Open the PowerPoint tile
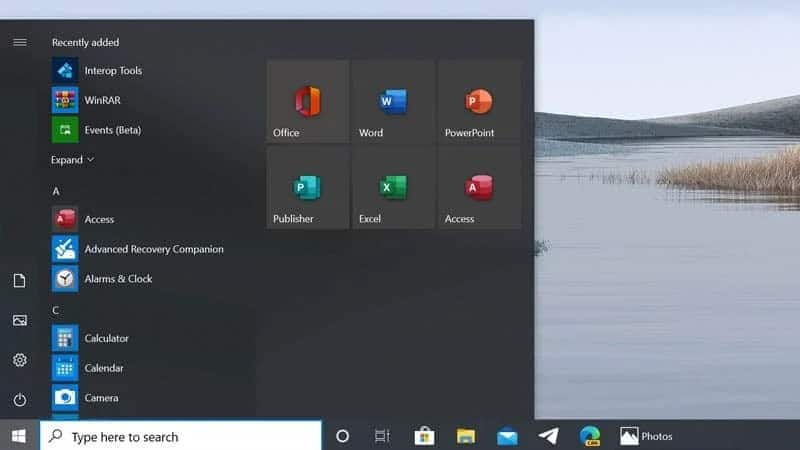 point(480,101)
